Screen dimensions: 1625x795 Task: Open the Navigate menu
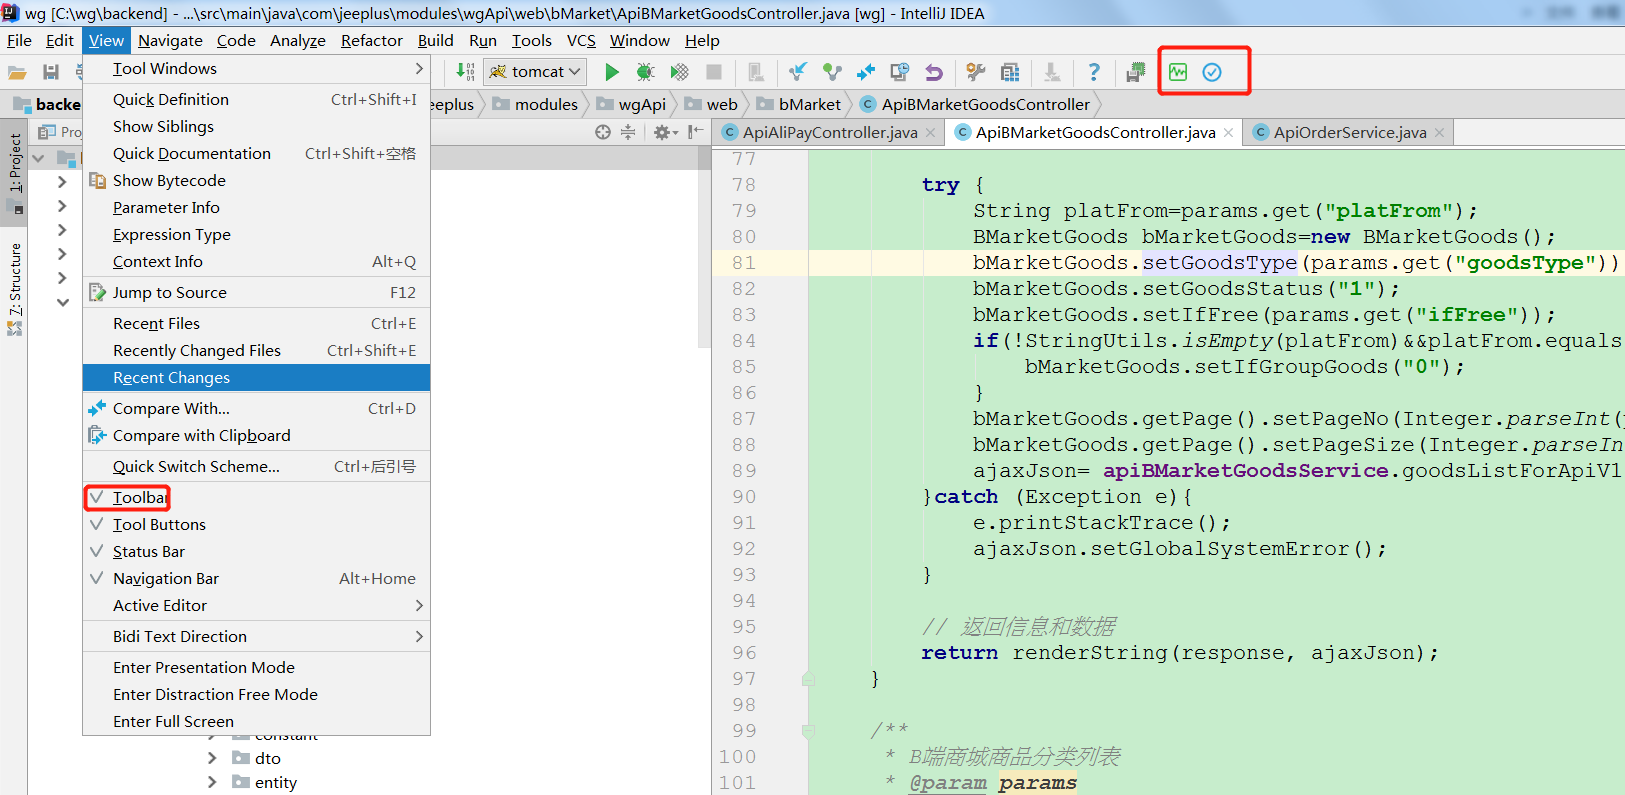[170, 40]
